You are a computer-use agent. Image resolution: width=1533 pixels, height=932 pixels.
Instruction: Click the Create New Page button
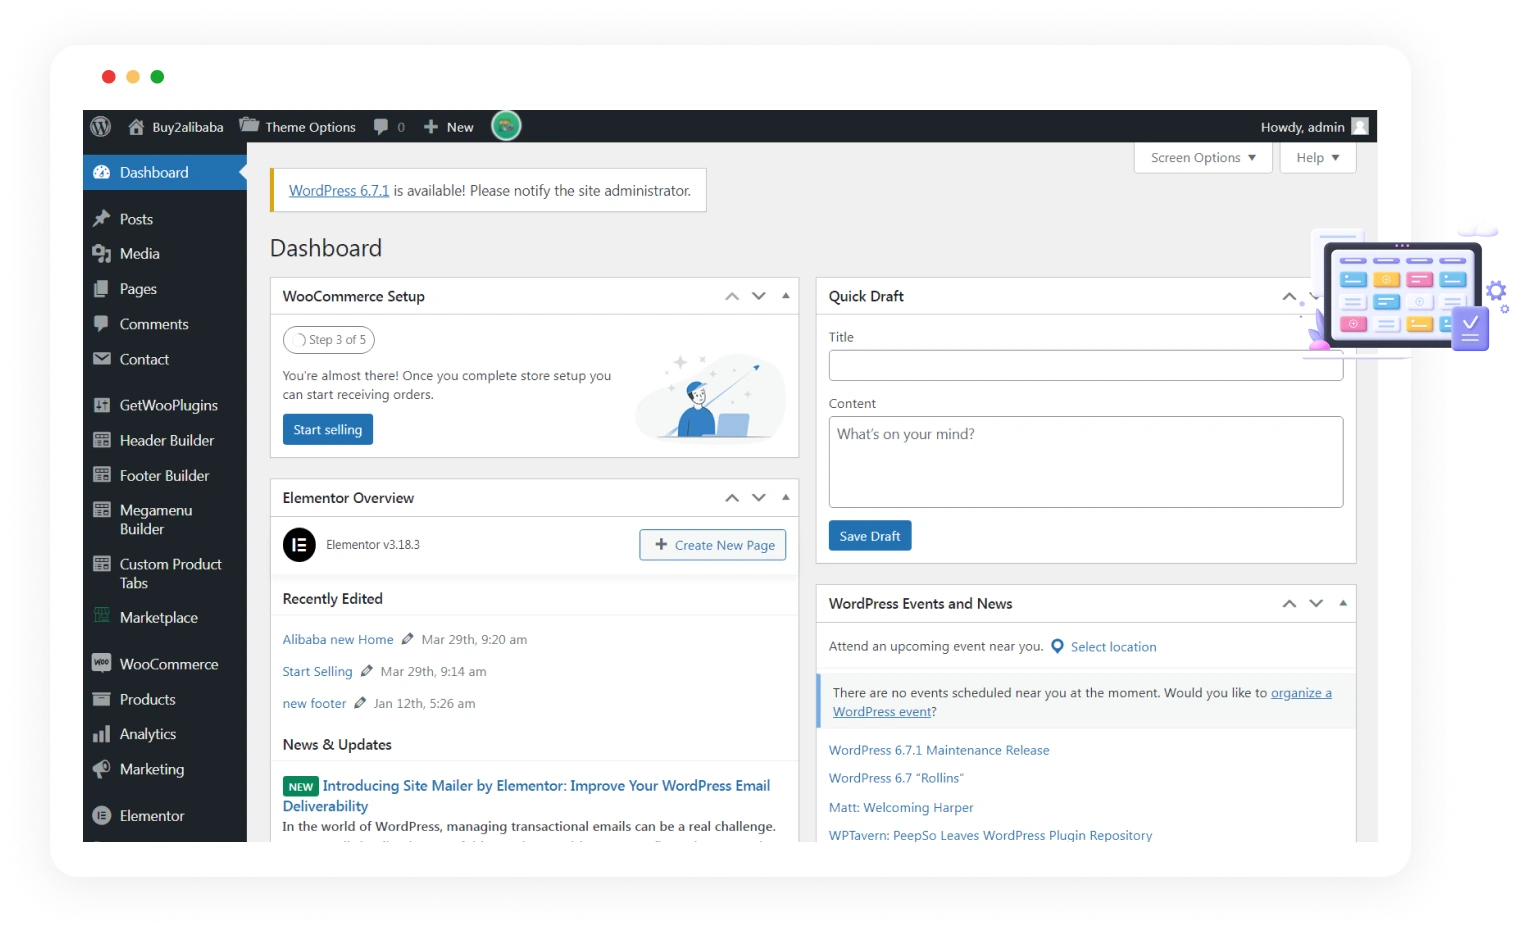(713, 545)
